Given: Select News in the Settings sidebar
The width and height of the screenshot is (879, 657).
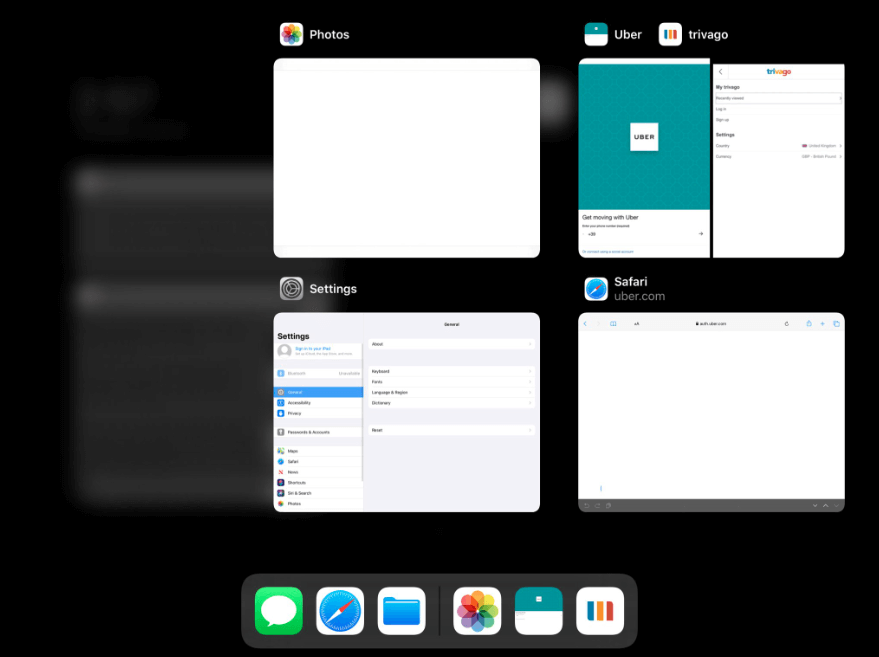Looking at the screenshot, I should [318, 472].
